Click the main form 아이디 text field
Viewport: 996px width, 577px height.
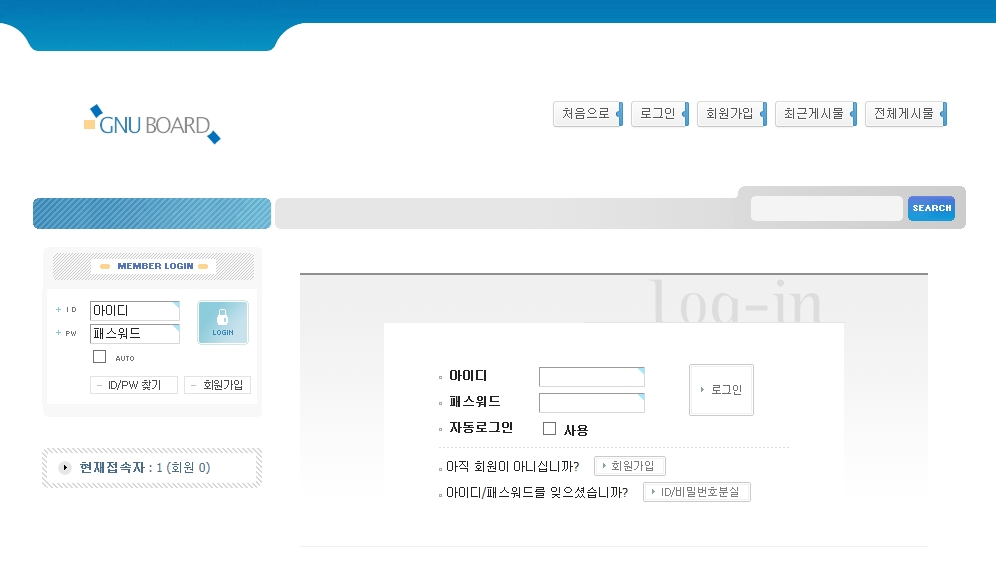tap(591, 377)
